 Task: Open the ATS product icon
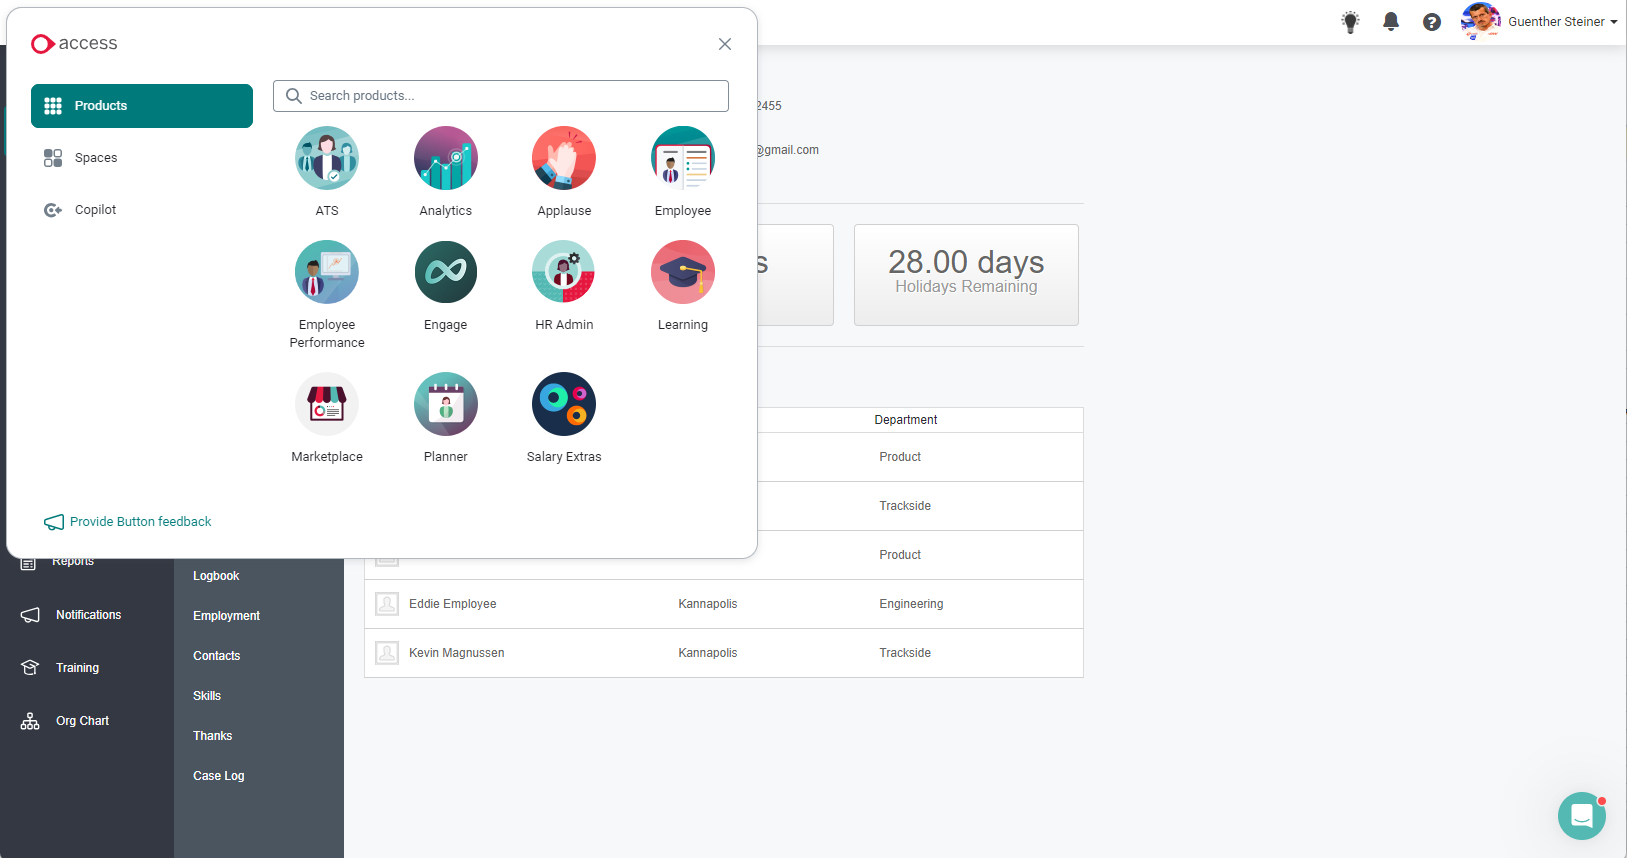[x=327, y=158]
